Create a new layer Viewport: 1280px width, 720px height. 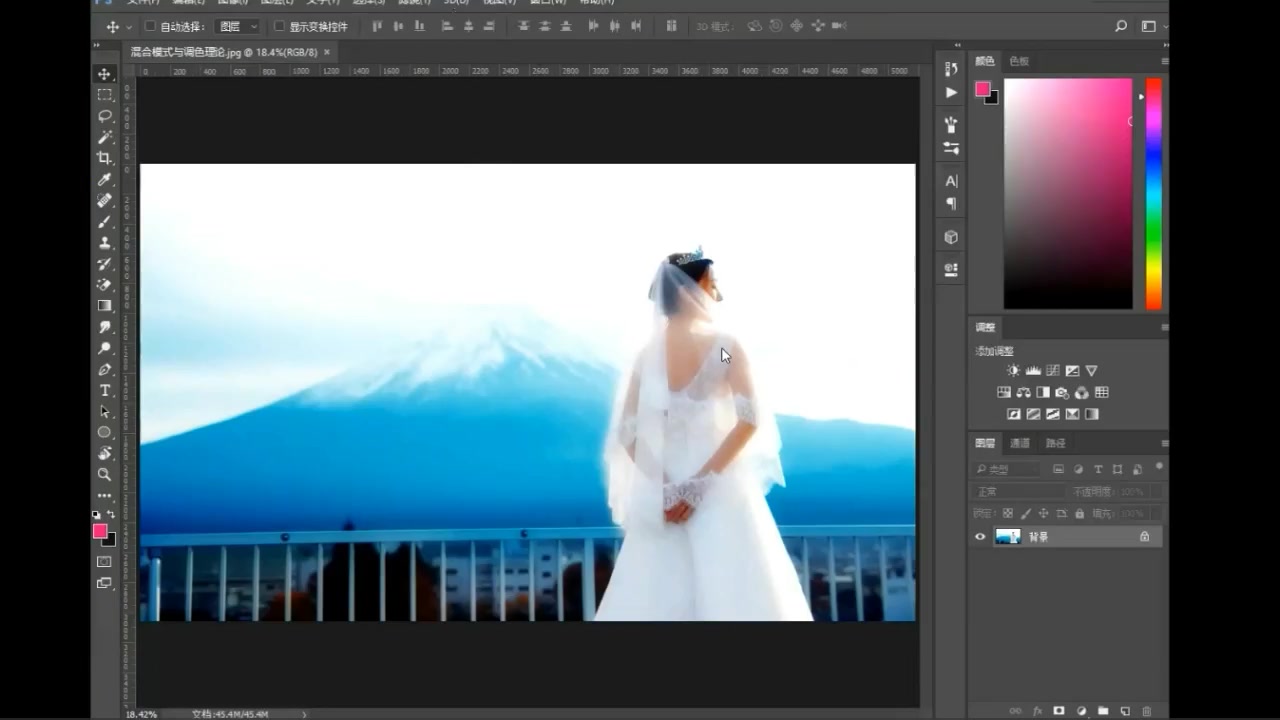click(x=1125, y=711)
